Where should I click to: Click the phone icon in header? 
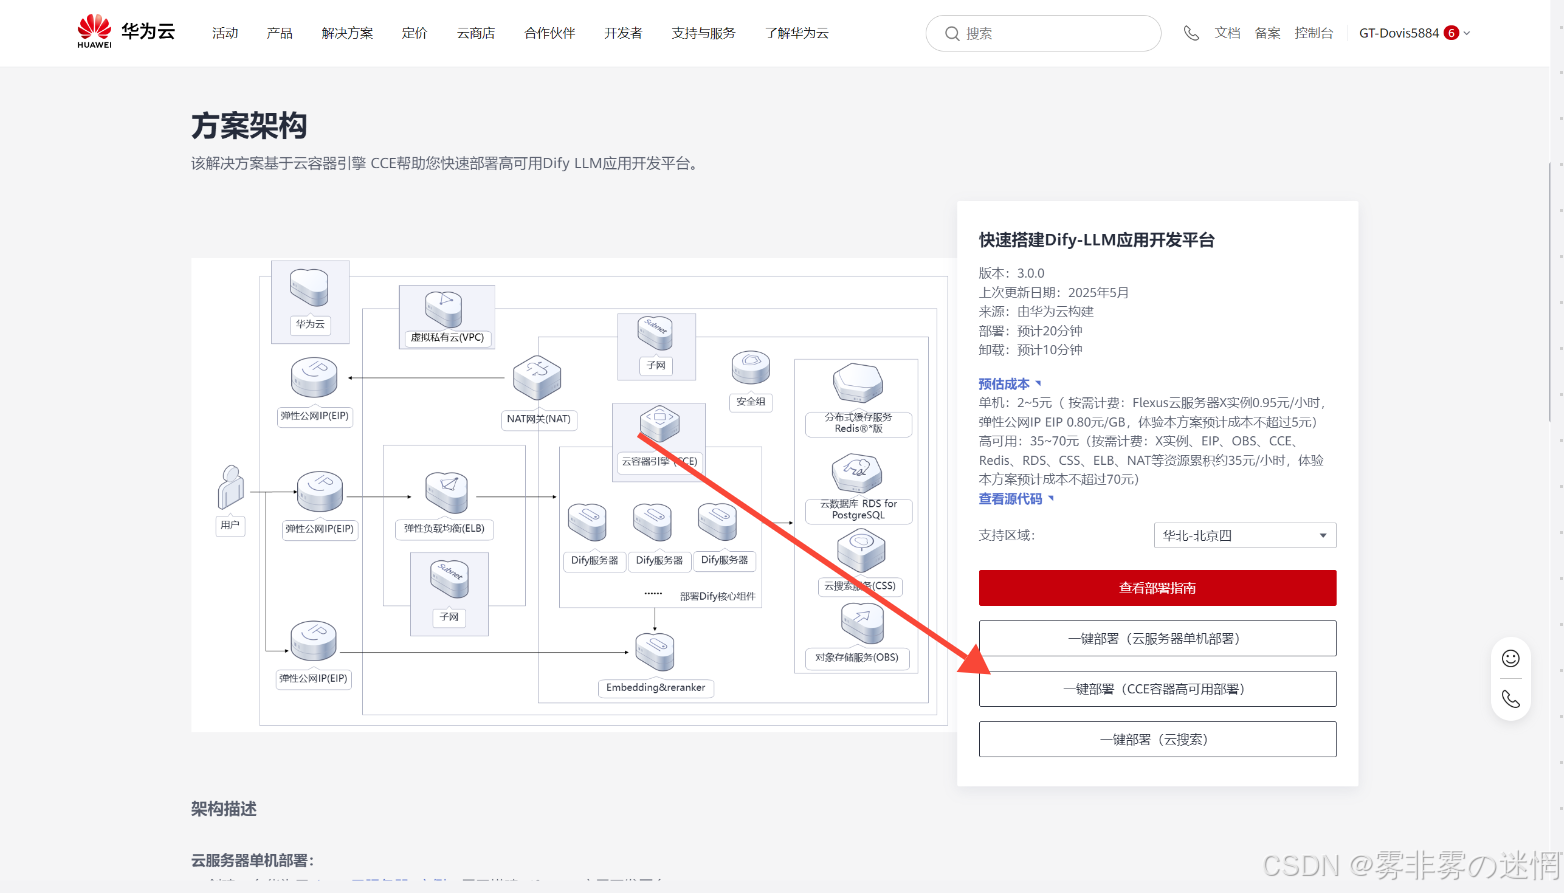pyautogui.click(x=1191, y=33)
